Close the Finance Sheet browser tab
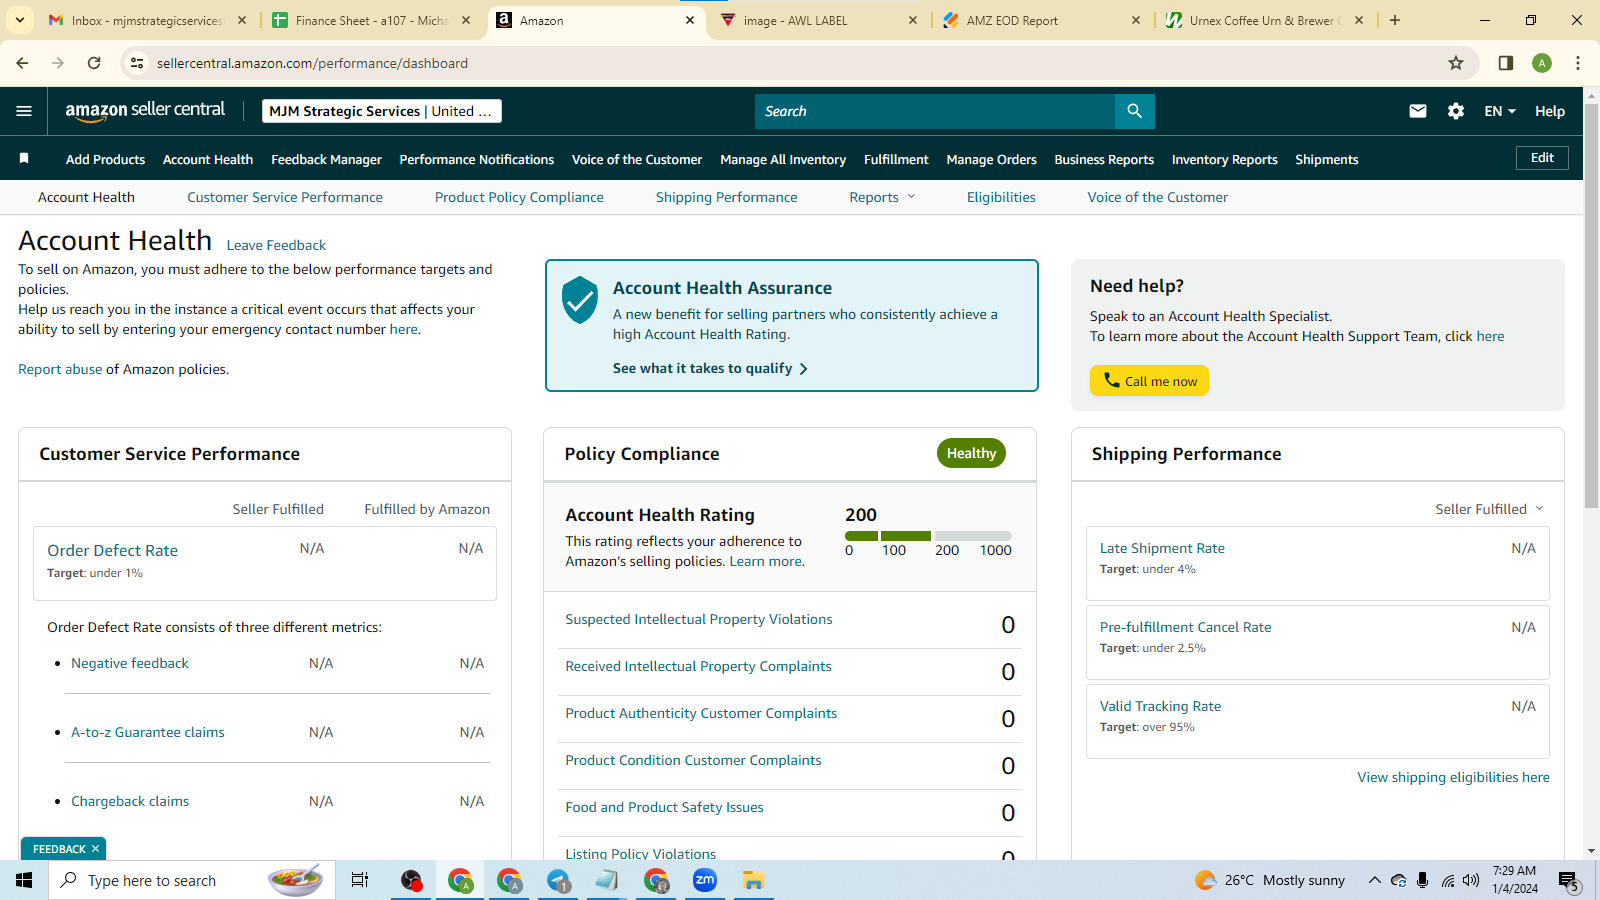 tap(466, 20)
